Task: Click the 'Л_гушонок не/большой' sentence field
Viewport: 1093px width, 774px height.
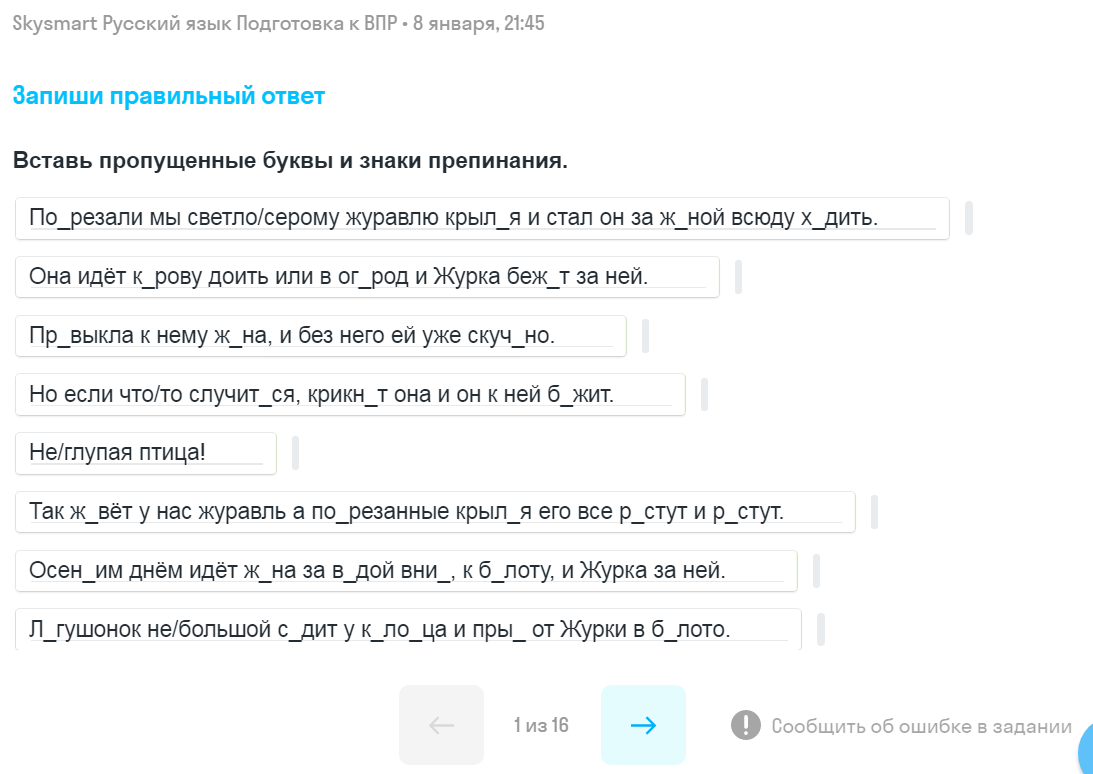Action: pos(408,629)
